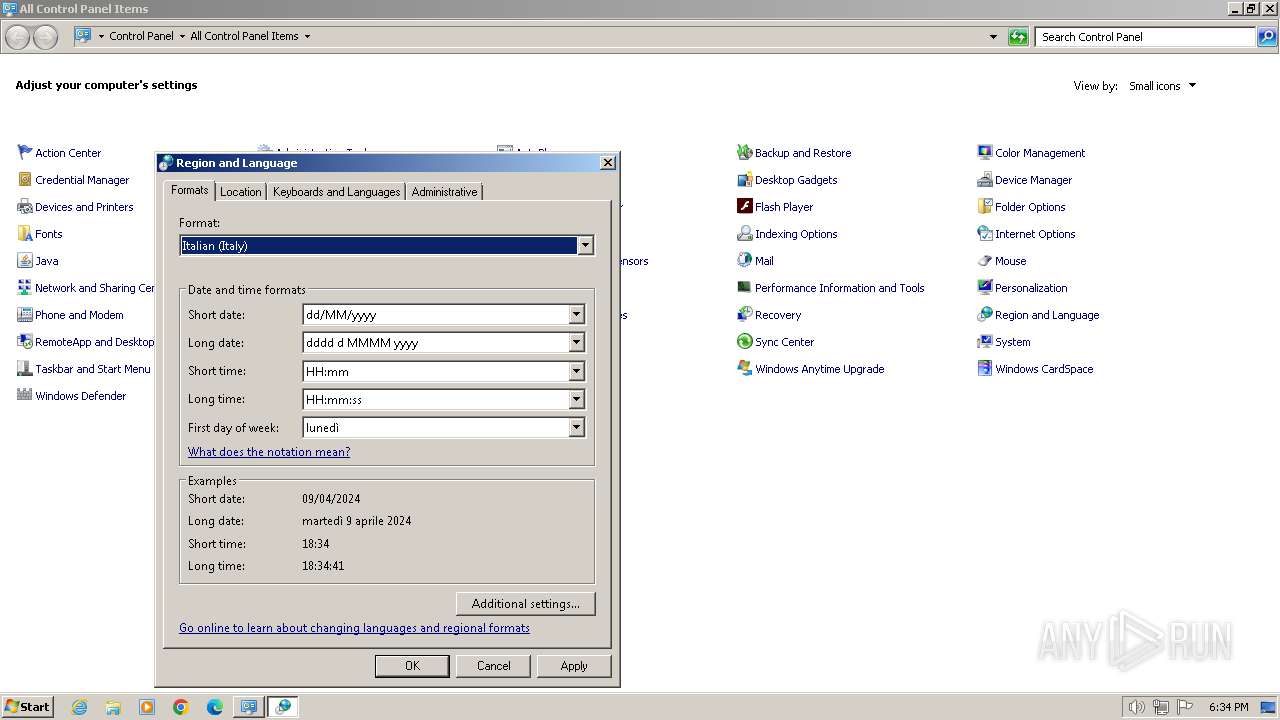
Task: Open the Short date format dropdown
Action: 576,315
